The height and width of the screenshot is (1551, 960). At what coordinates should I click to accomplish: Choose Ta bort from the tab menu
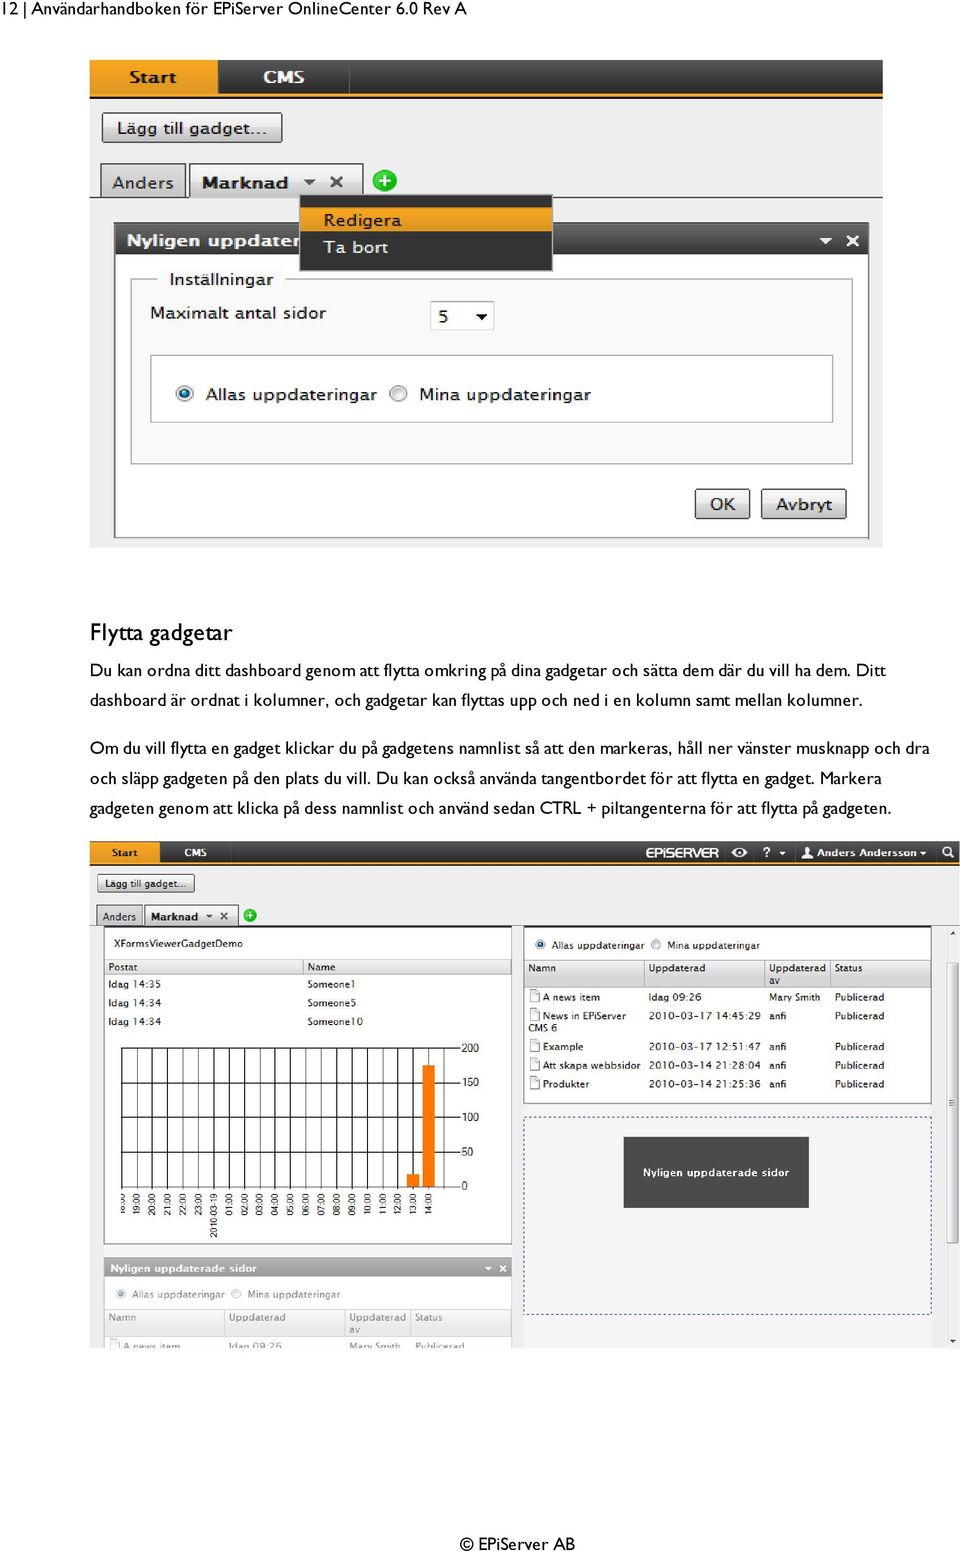click(426, 247)
